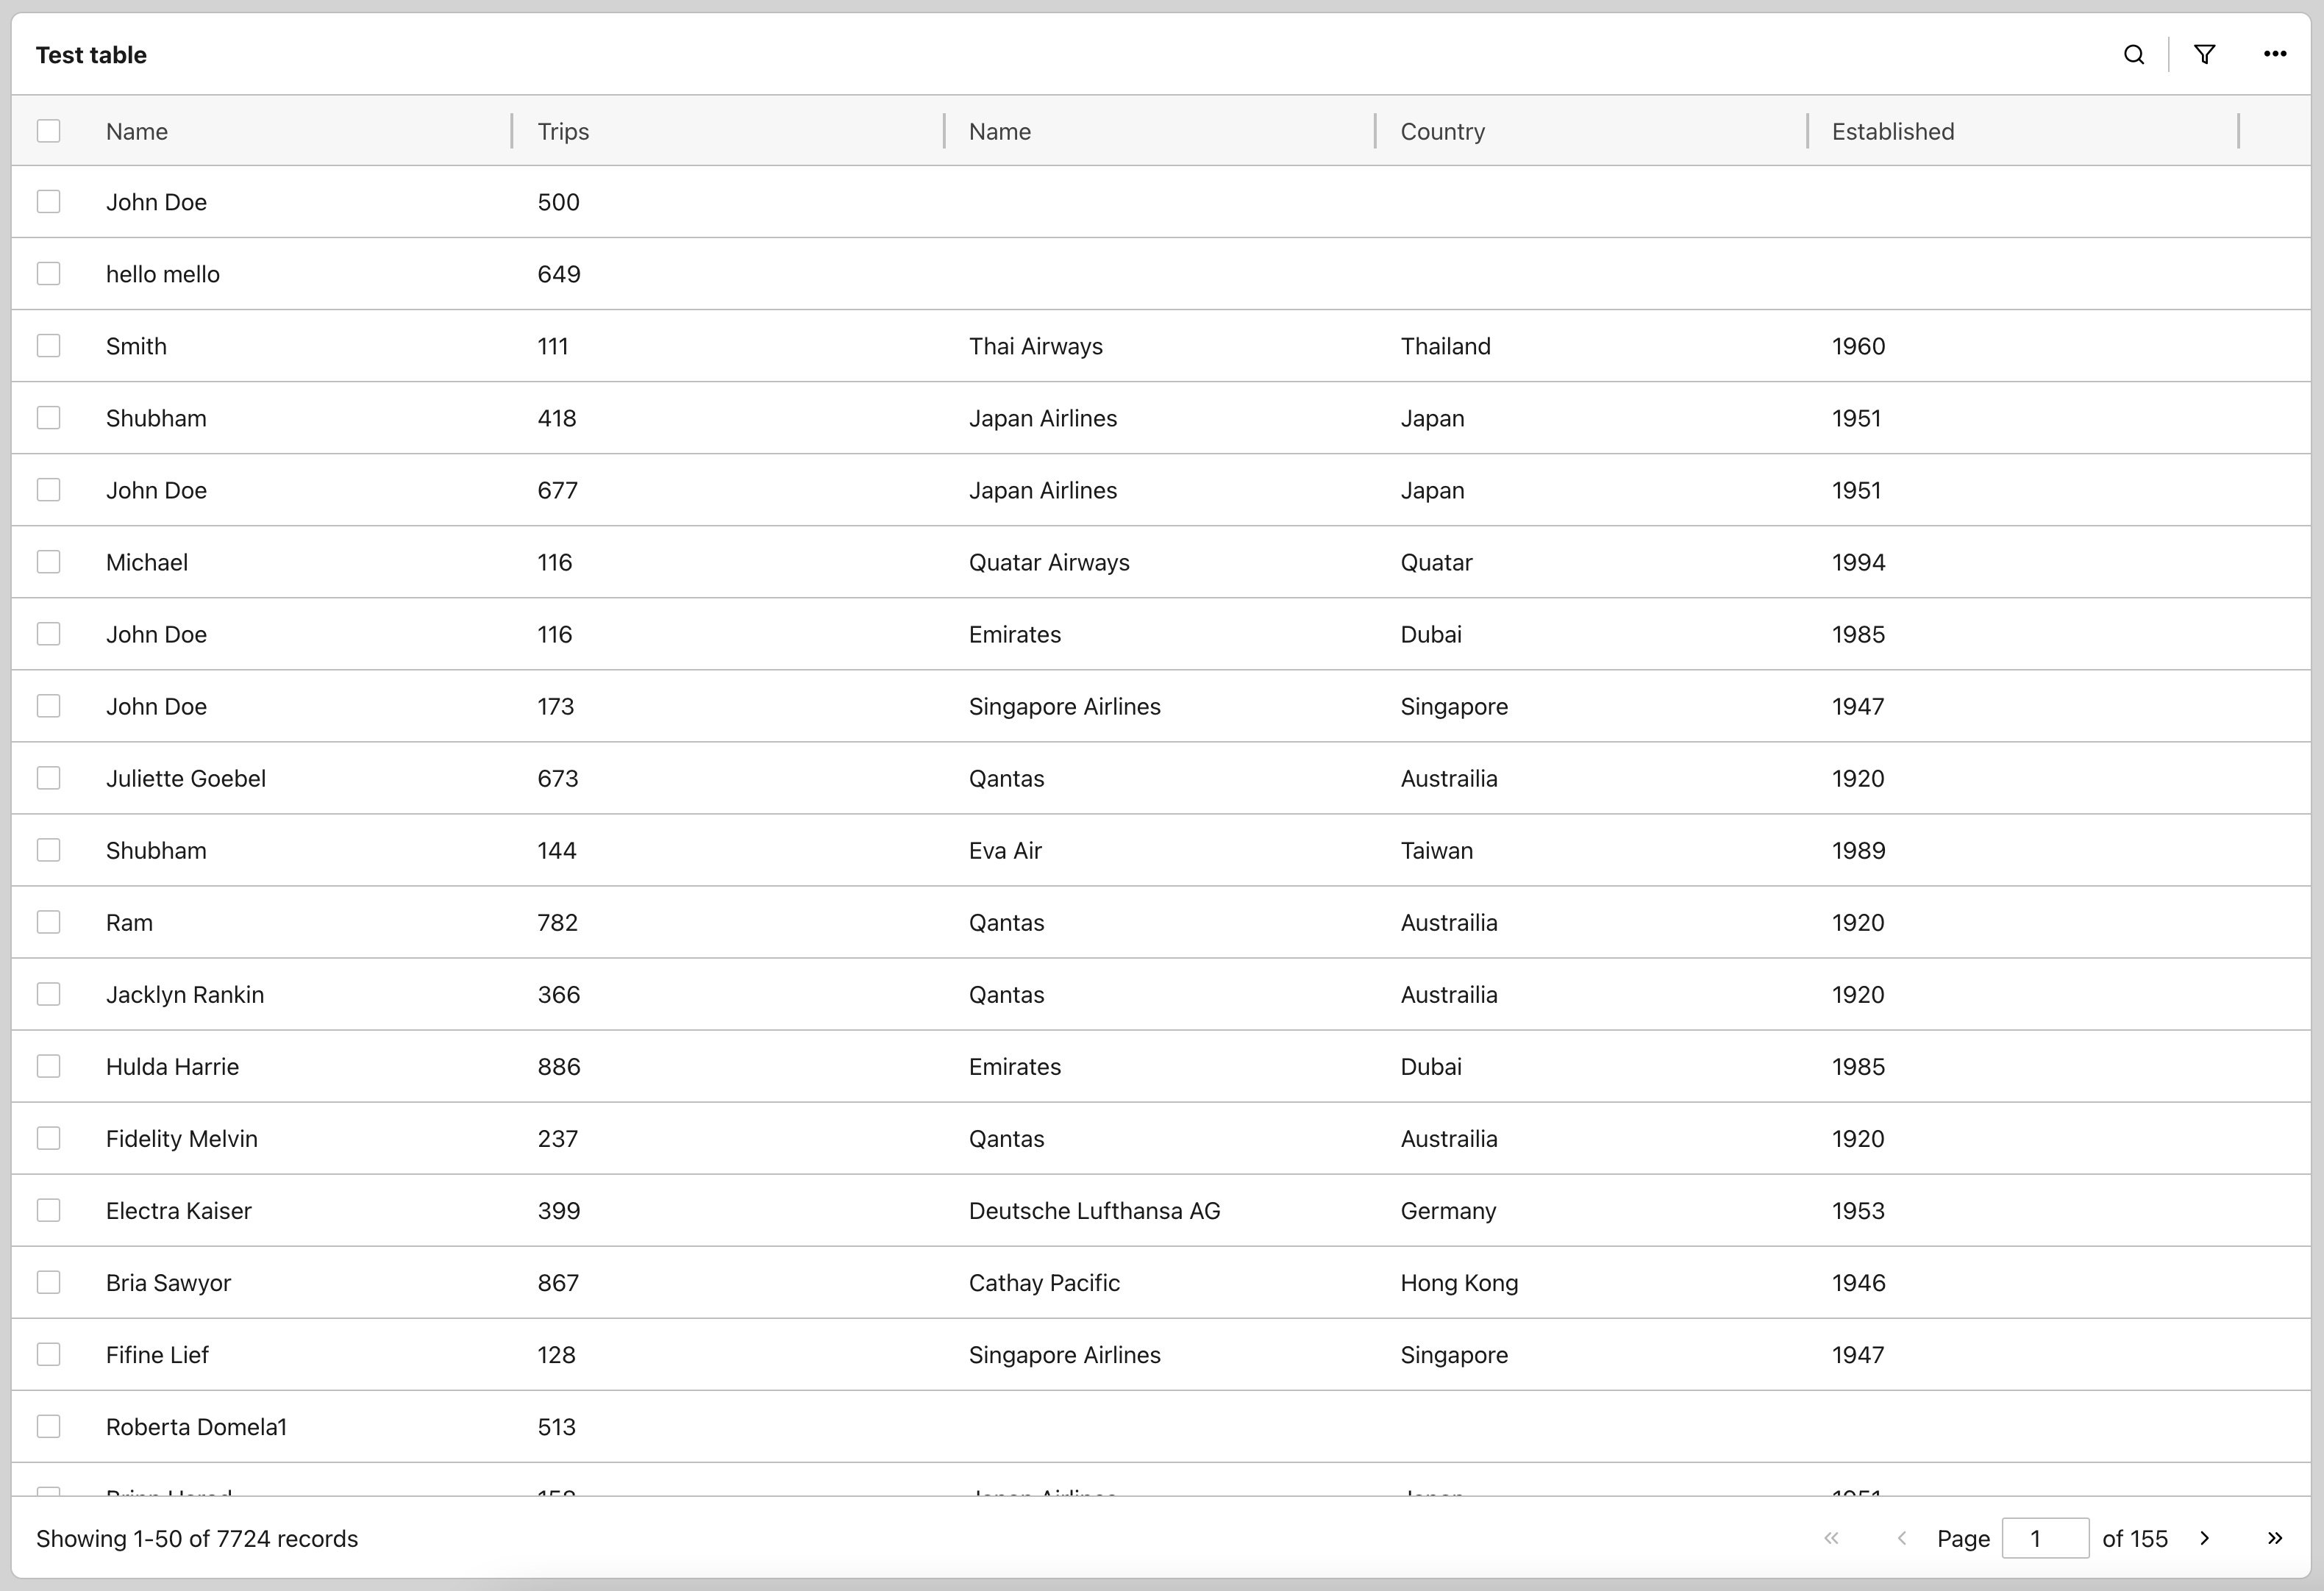
Task: Go to next page using single arrow
Action: click(x=2206, y=1538)
